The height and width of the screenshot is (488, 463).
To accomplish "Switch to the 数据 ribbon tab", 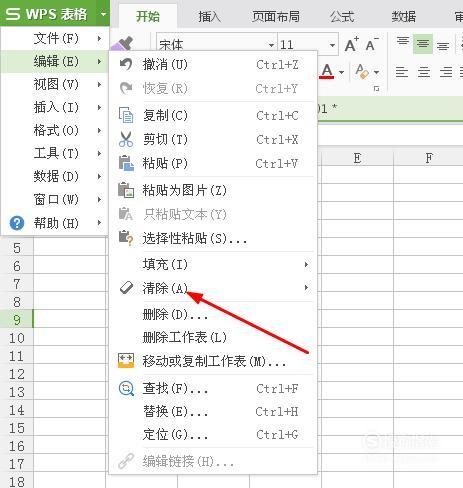I will 404,16.
